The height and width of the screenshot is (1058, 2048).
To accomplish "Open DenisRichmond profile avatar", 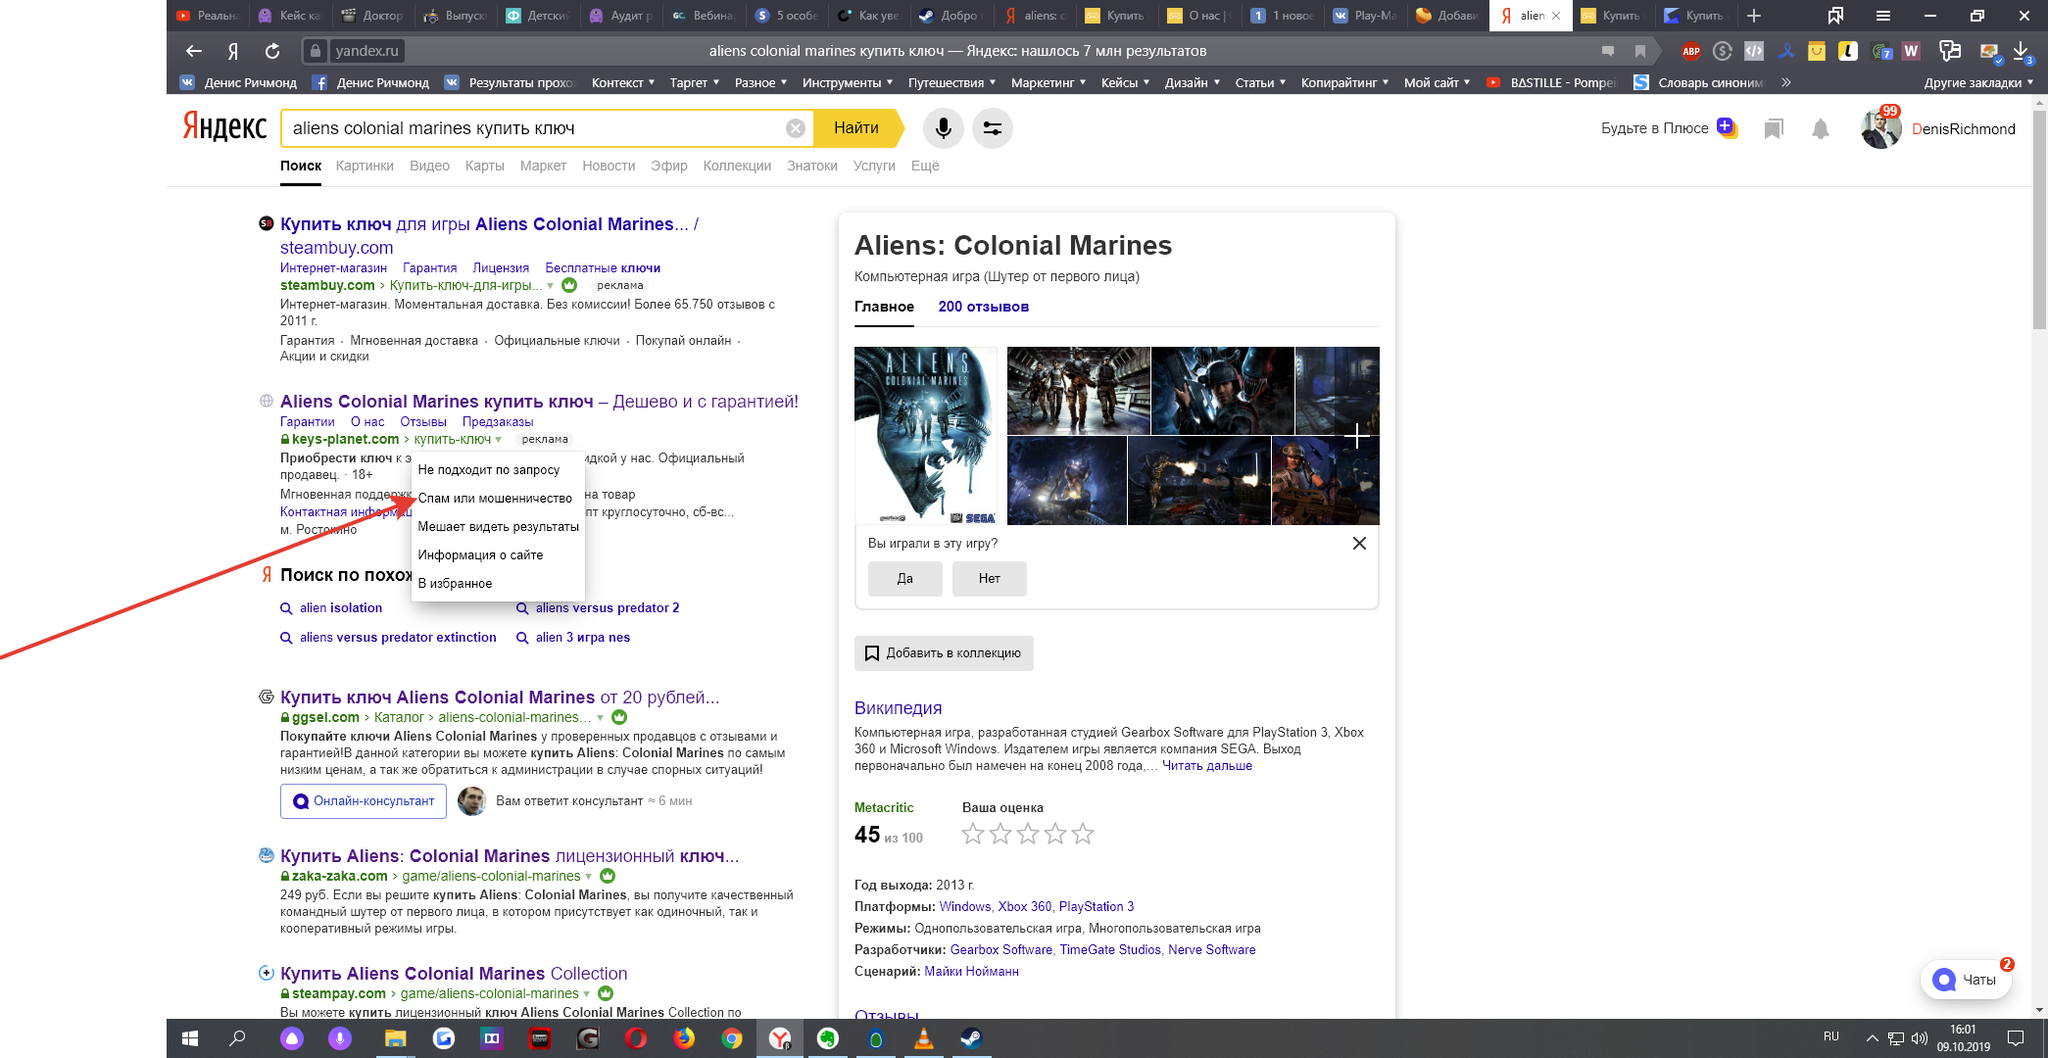I will point(1881,128).
